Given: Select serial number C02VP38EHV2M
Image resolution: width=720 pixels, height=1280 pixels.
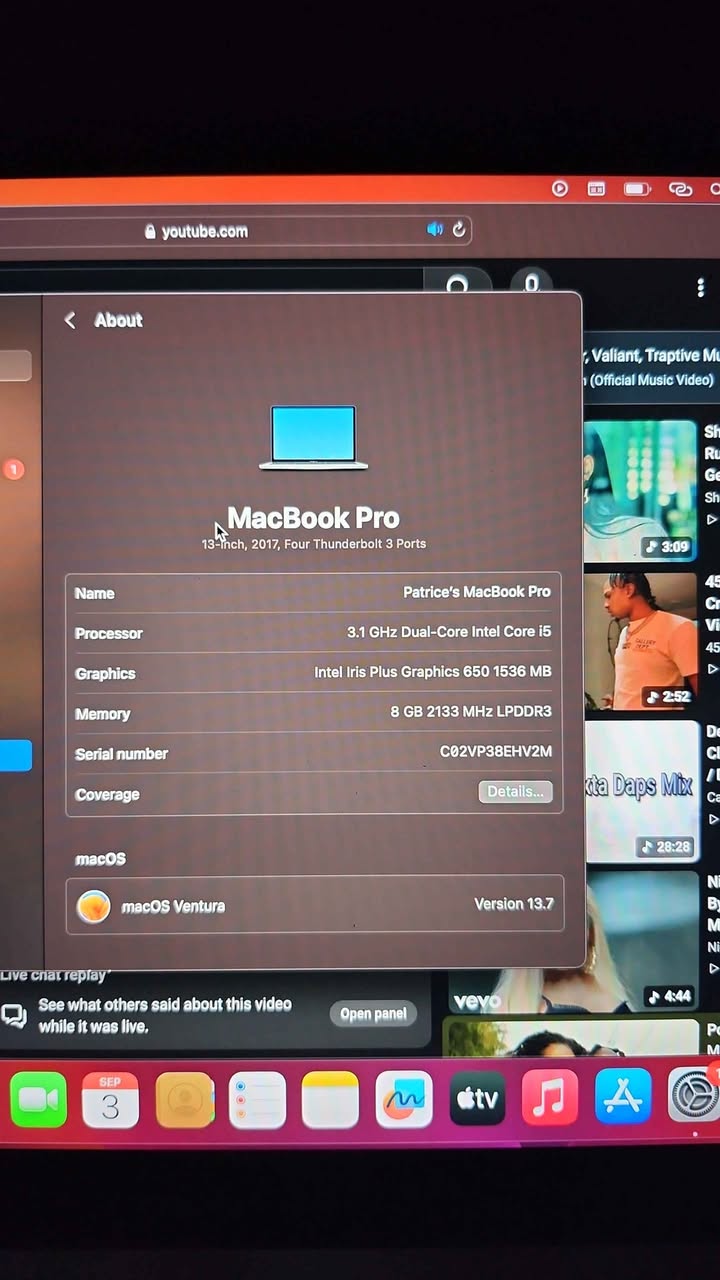Looking at the screenshot, I should coord(496,752).
